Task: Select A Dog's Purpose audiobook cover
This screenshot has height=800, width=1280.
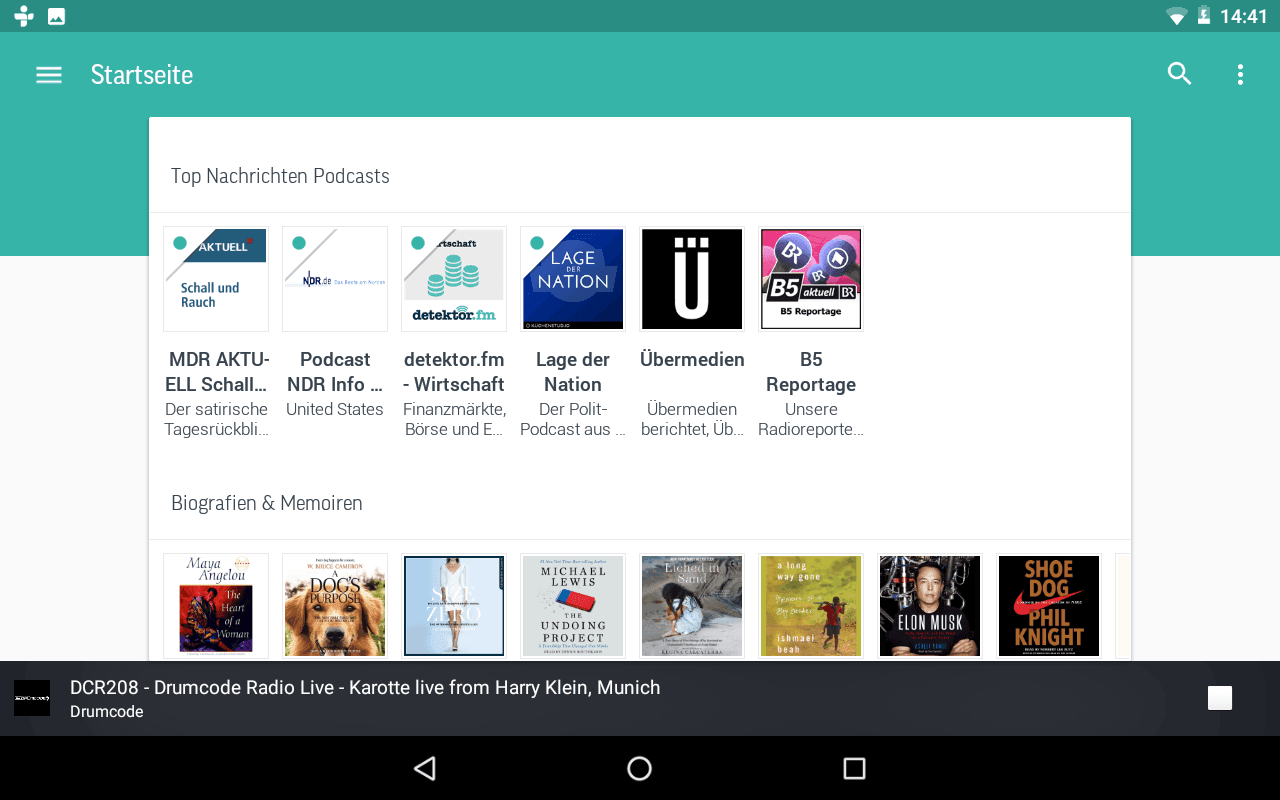Action: (335, 606)
